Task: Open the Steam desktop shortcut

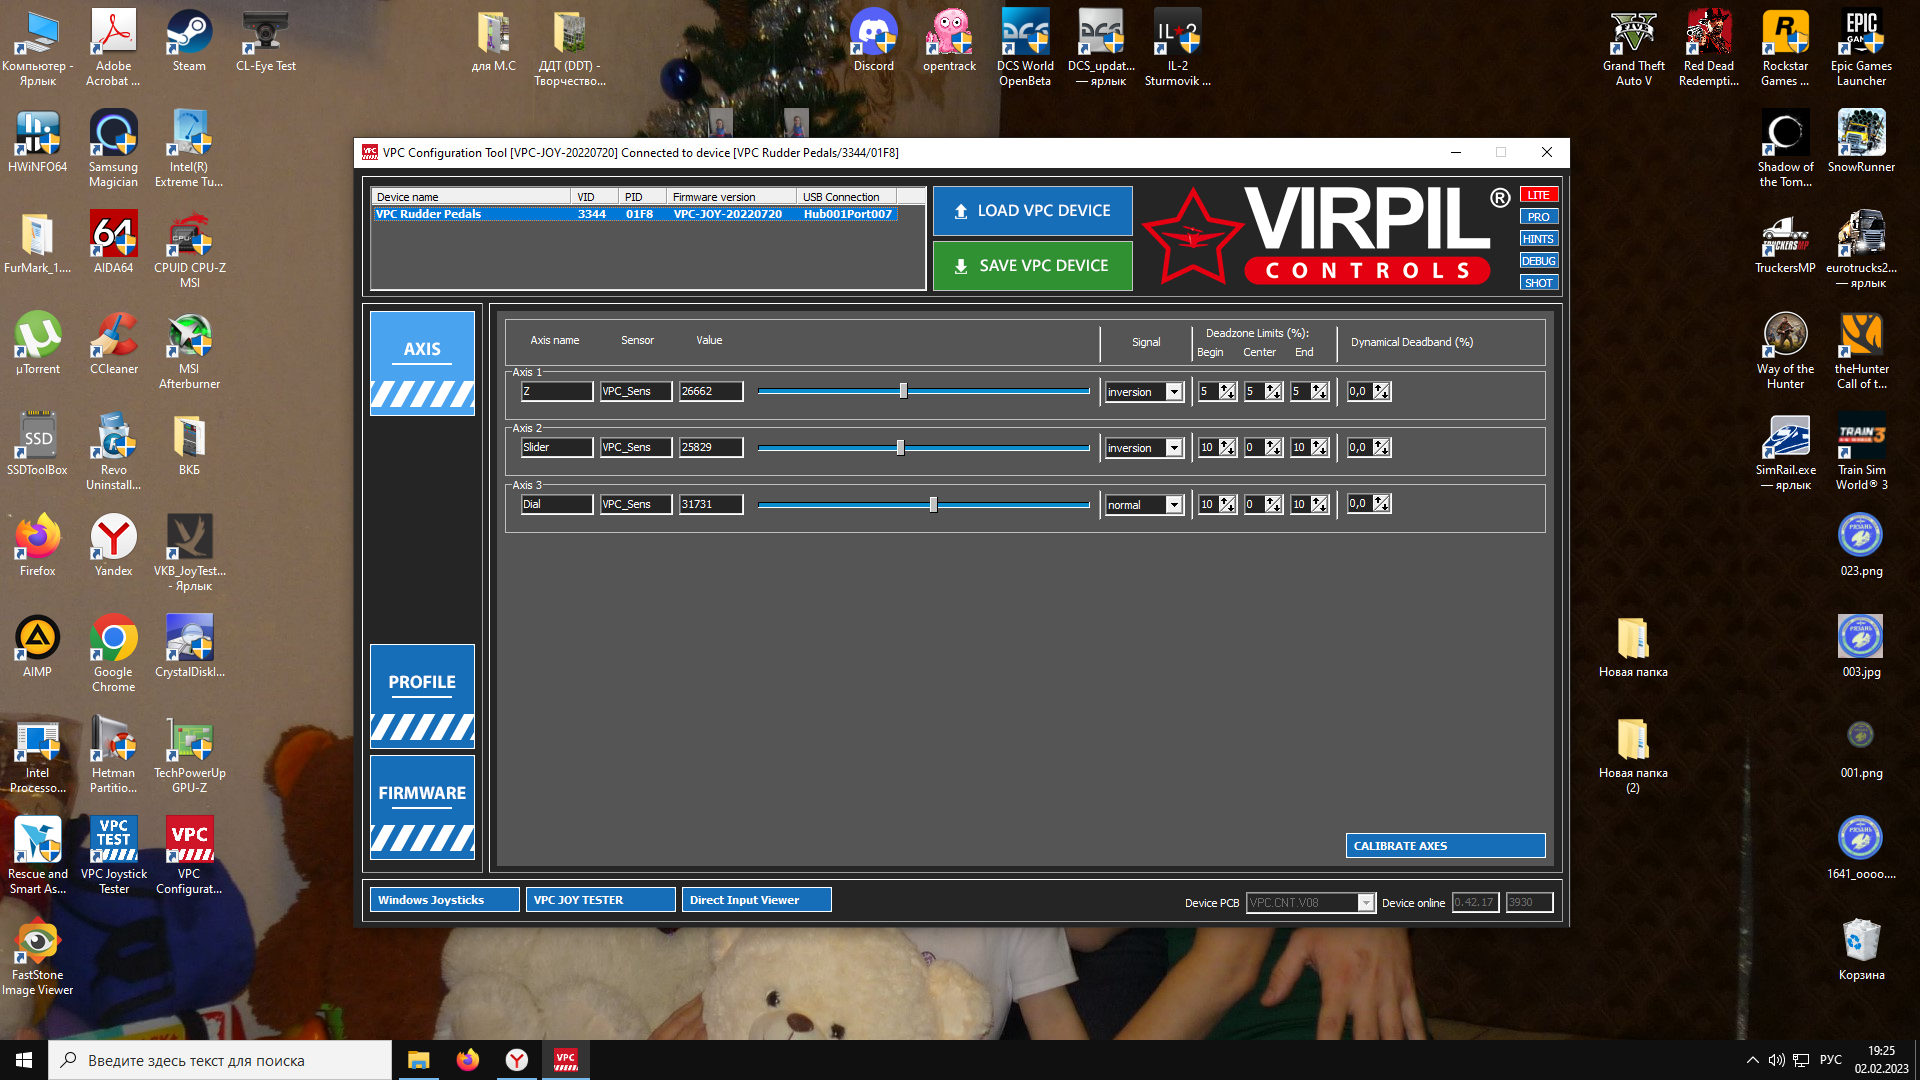Action: (189, 41)
